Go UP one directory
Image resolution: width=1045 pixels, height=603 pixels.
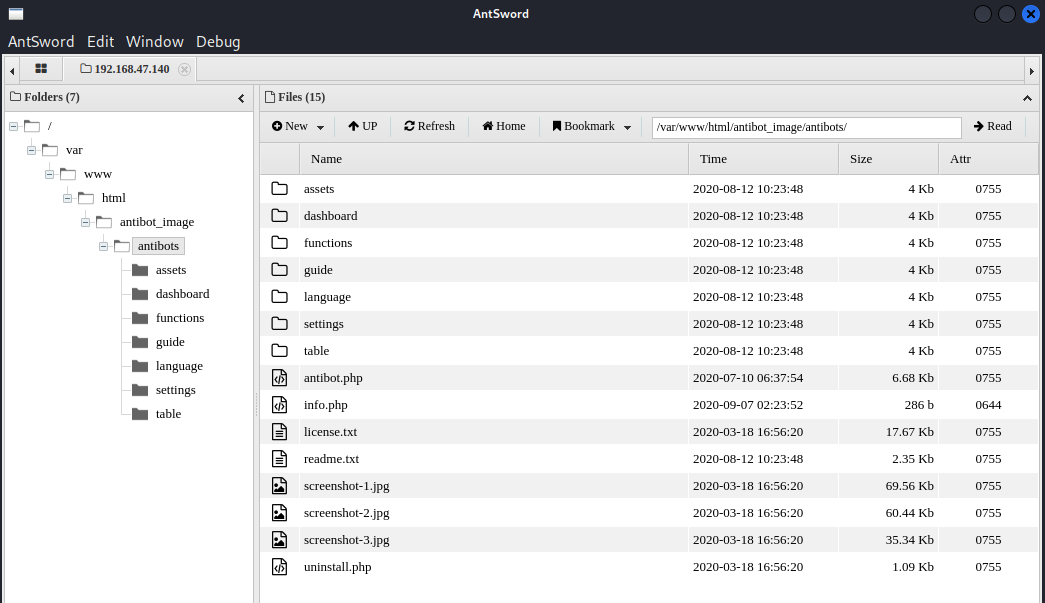point(363,127)
